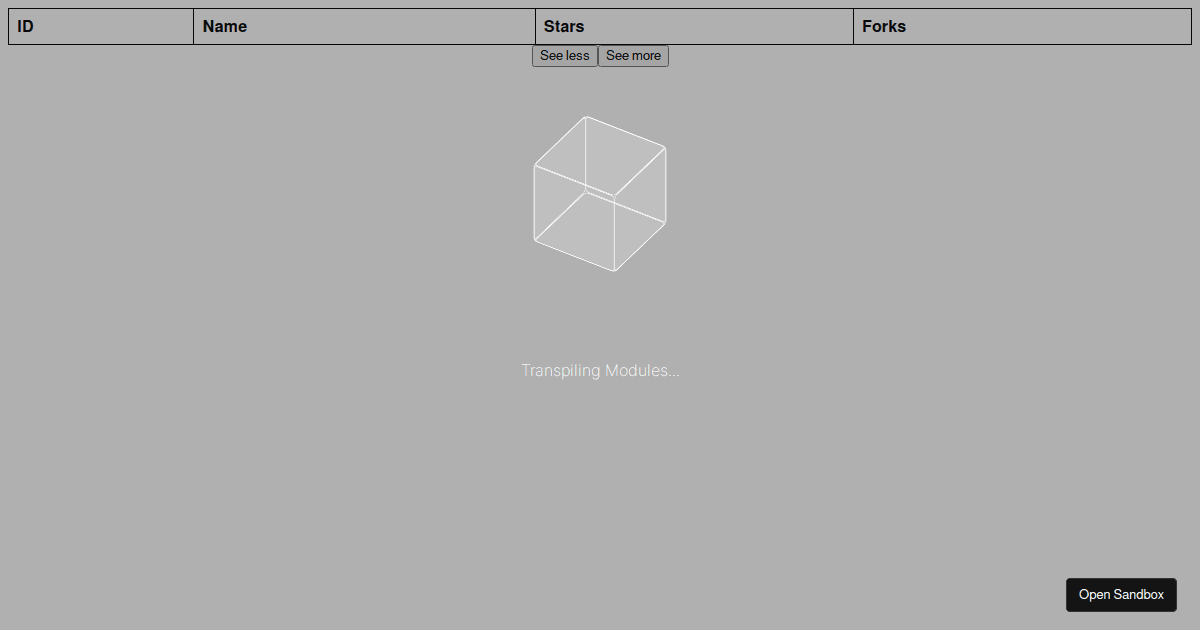Sort repositories by the Forks header
This screenshot has height=630, width=1200.
coord(1022,26)
